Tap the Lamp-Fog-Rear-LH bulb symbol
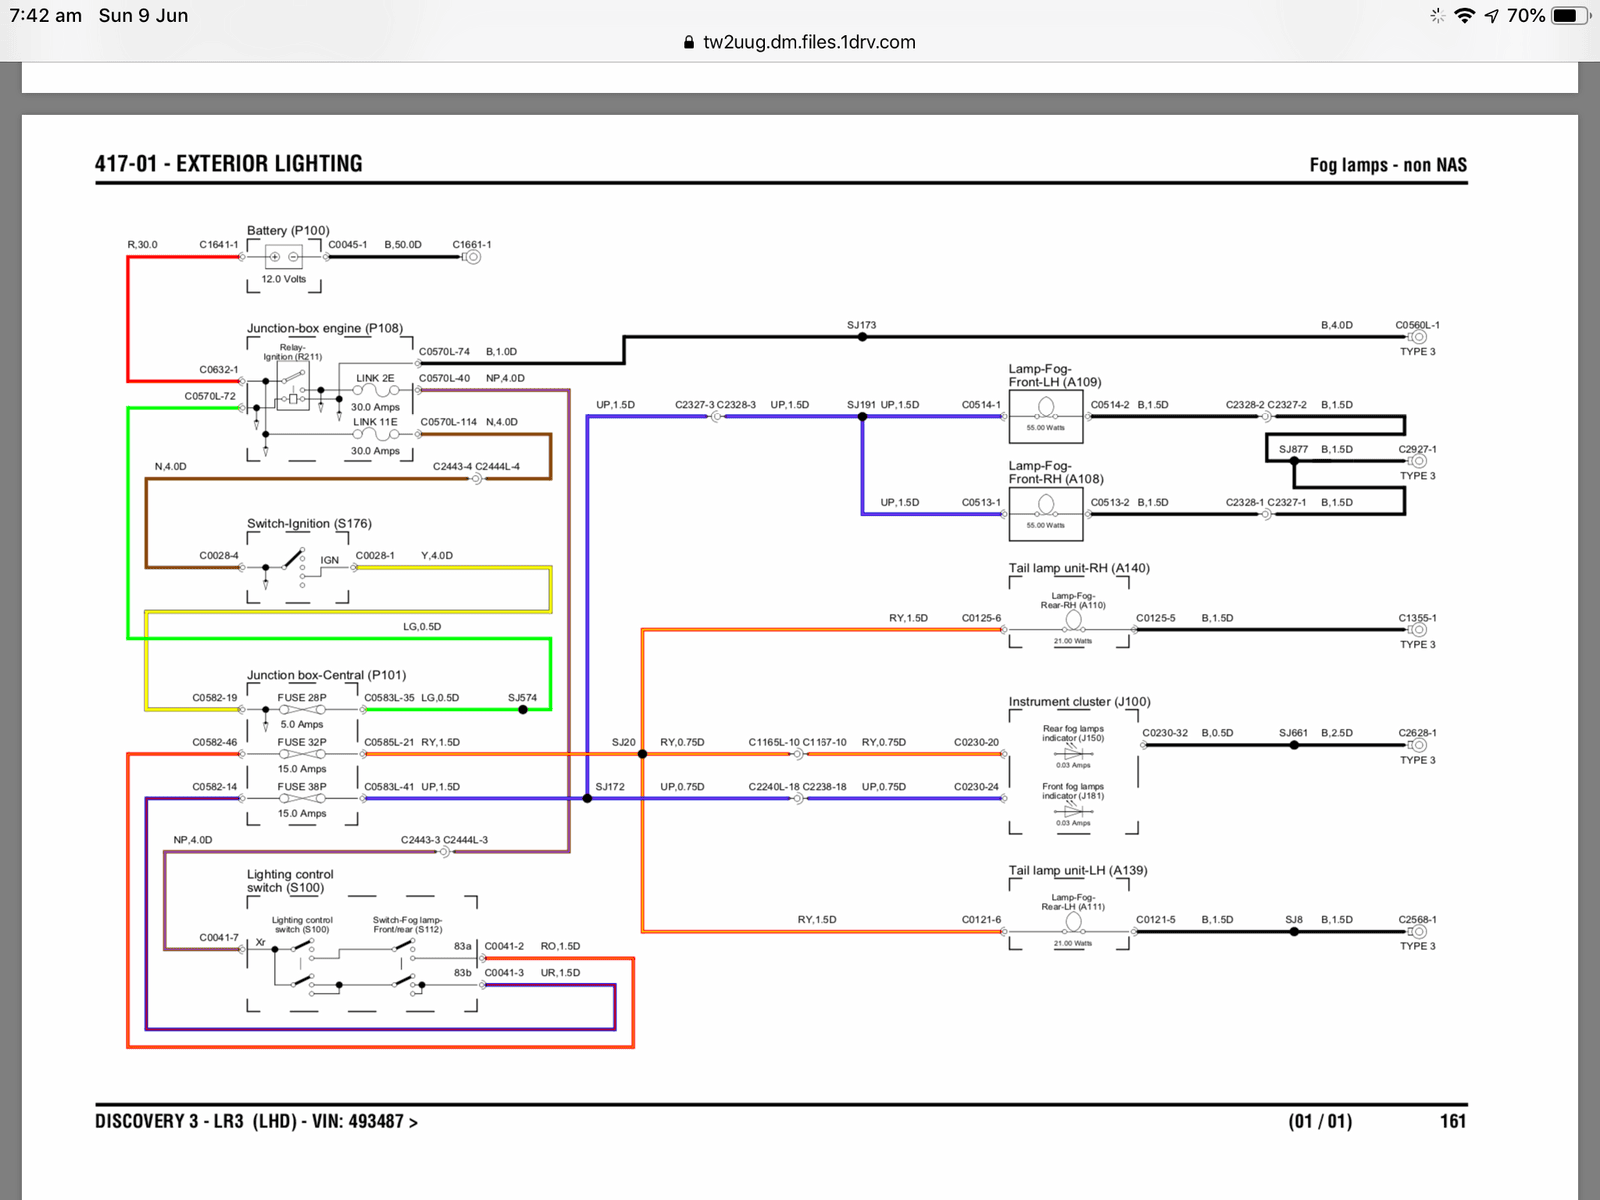Image resolution: width=1600 pixels, height=1200 pixels. [1073, 922]
